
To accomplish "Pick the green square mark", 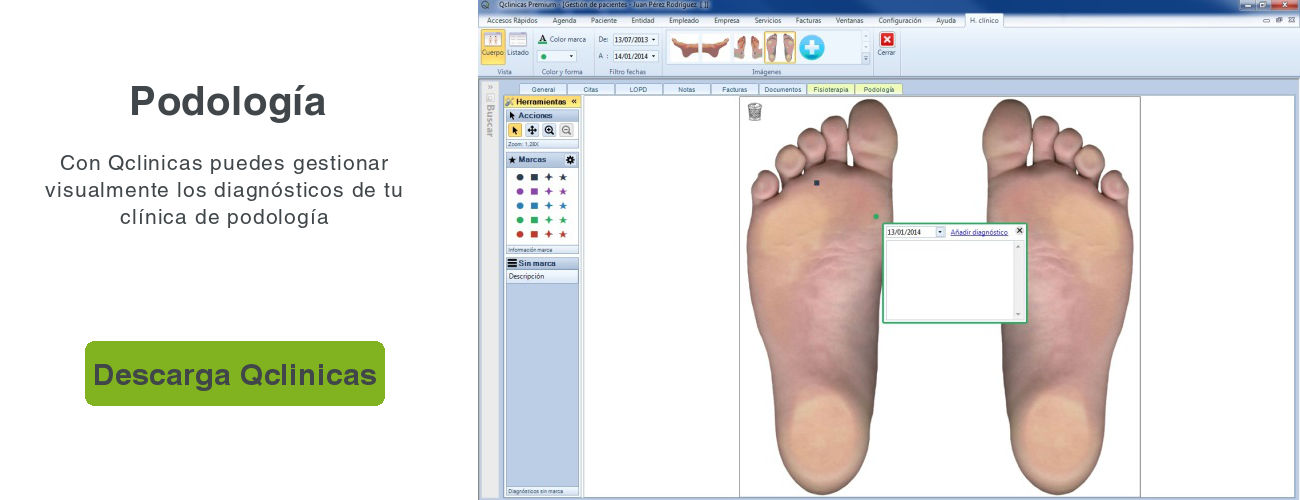I will [x=534, y=220].
